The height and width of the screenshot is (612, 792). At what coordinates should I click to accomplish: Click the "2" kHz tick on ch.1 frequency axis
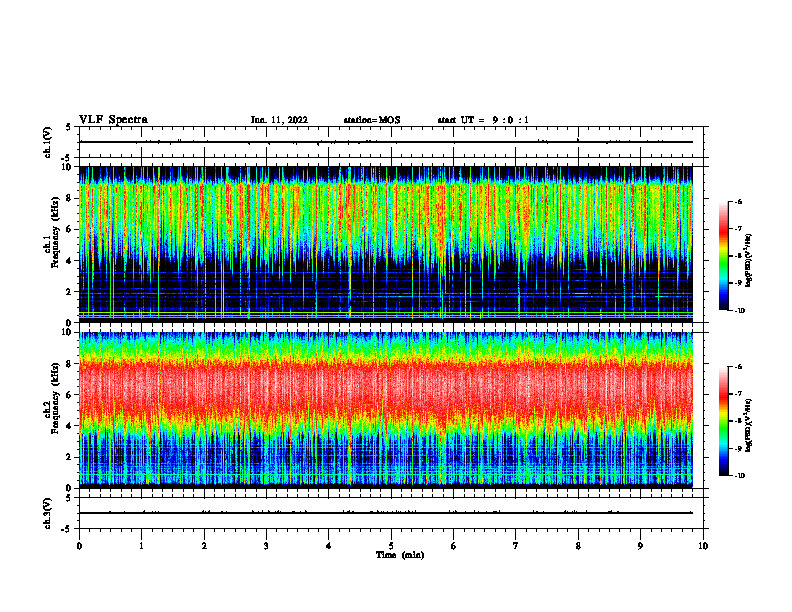[69, 292]
